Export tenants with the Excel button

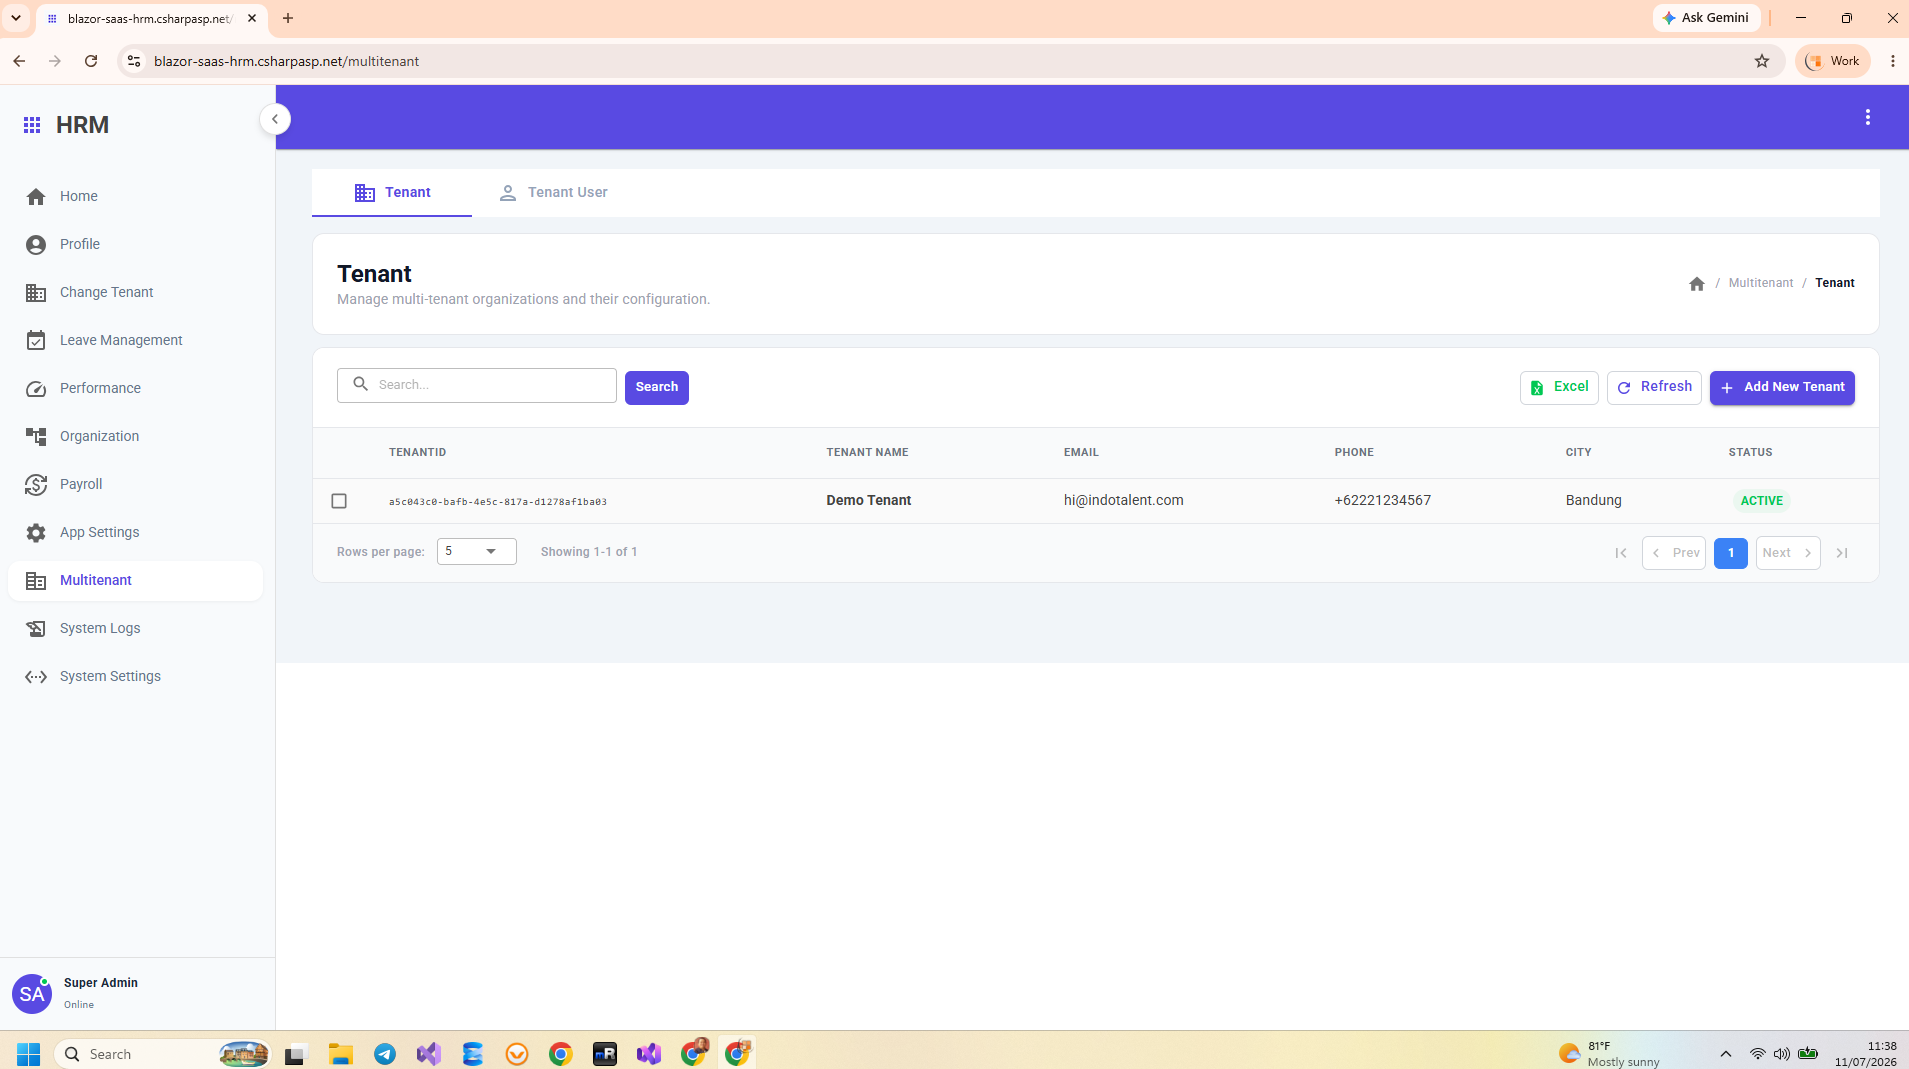pyautogui.click(x=1559, y=388)
